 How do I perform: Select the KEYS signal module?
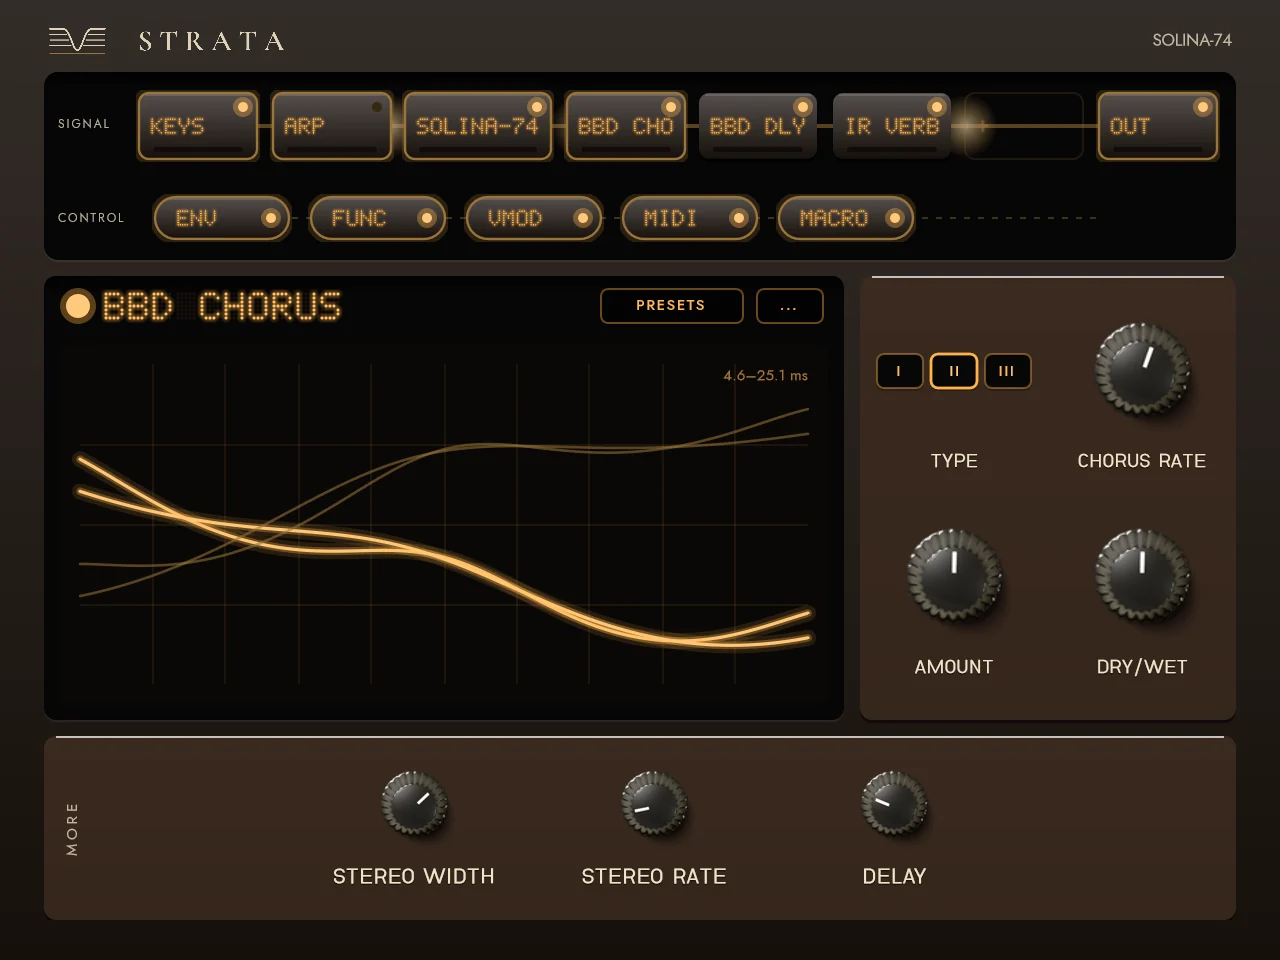pyautogui.click(x=198, y=126)
